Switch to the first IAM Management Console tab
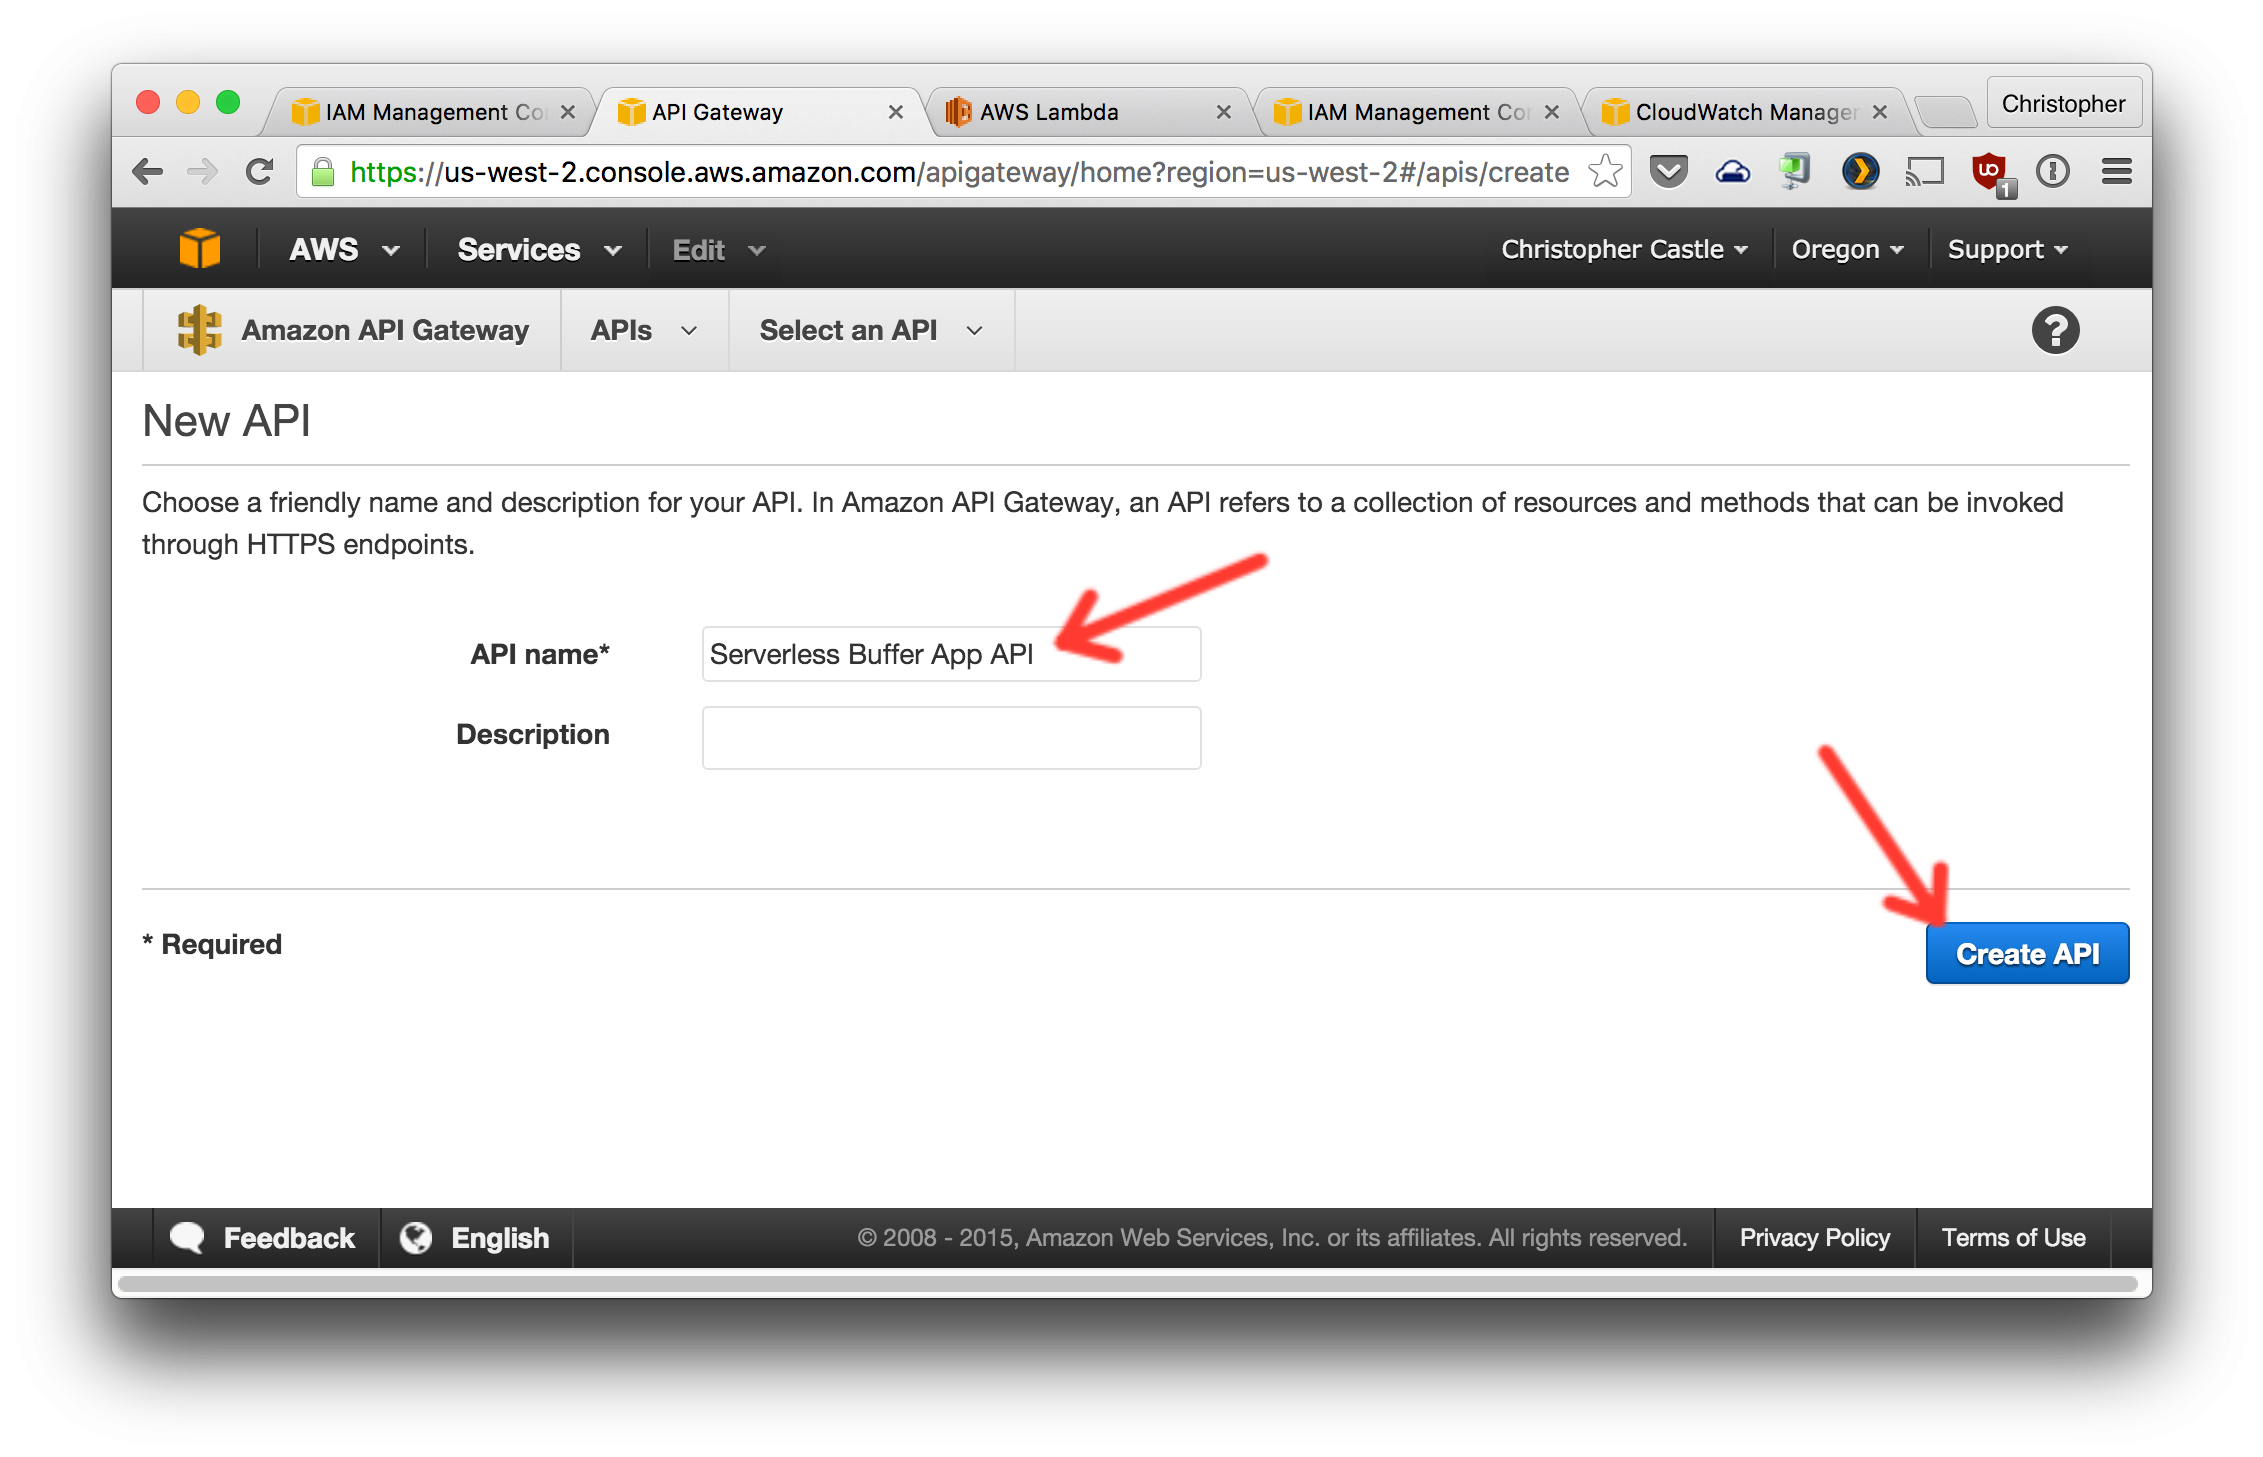The height and width of the screenshot is (1457, 2263). (x=430, y=112)
